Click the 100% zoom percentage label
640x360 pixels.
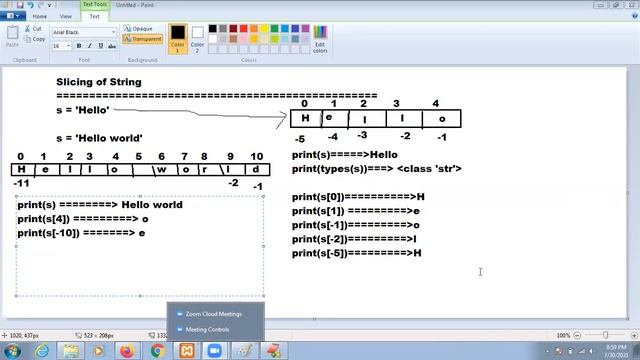click(563, 335)
